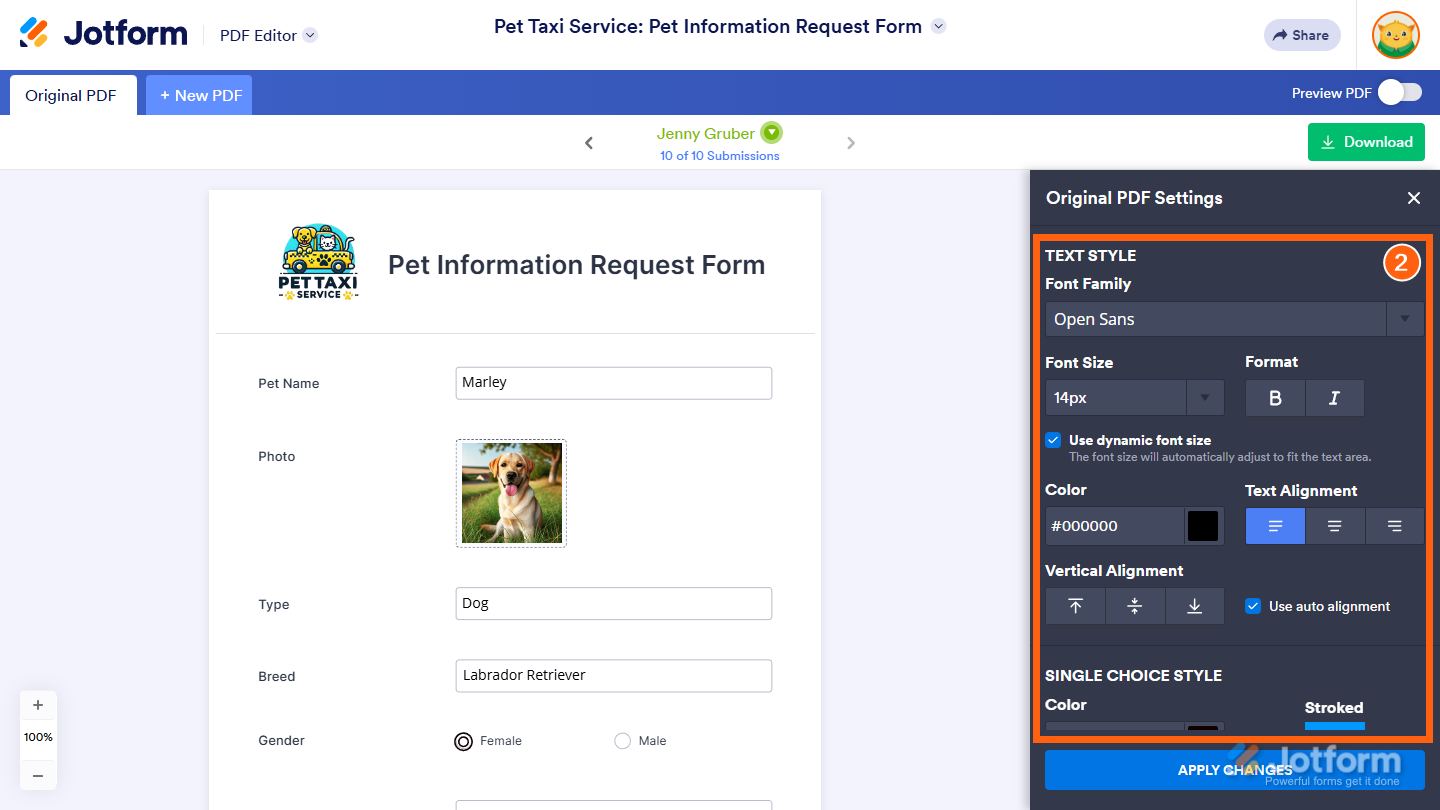Open the Font Family dropdown
The height and width of the screenshot is (810, 1440).
point(1406,319)
